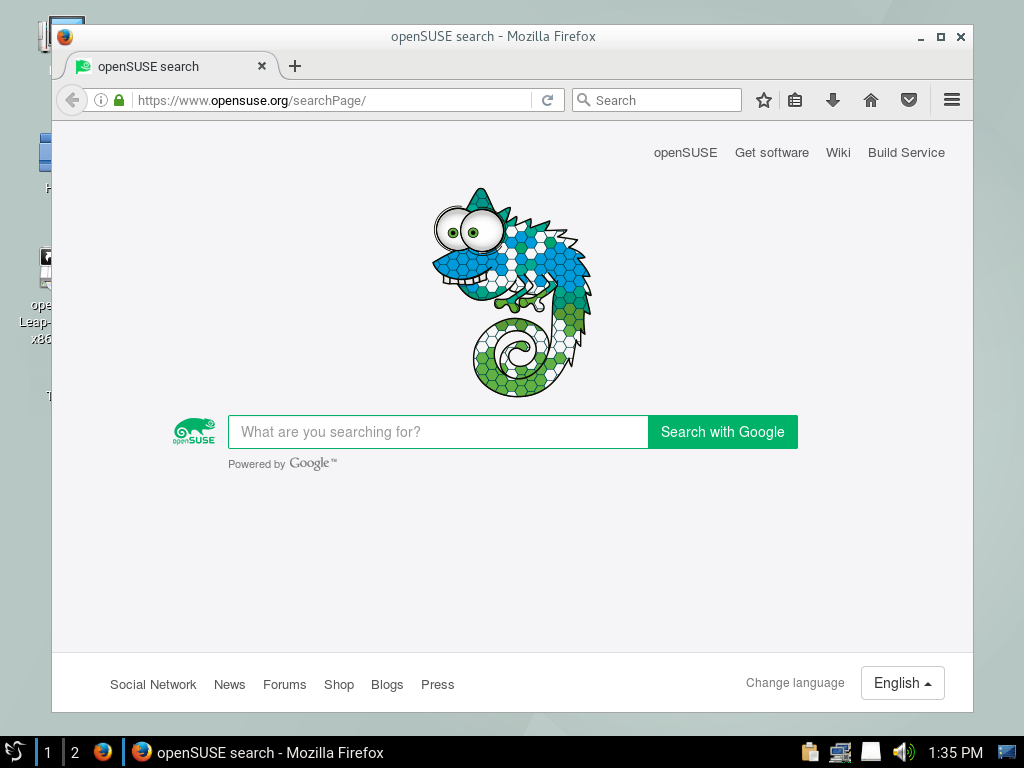Close the openSUSE search tab

coord(262,66)
